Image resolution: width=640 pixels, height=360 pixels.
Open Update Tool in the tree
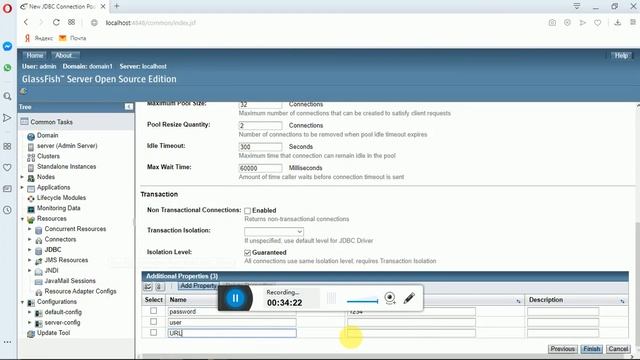point(53,333)
